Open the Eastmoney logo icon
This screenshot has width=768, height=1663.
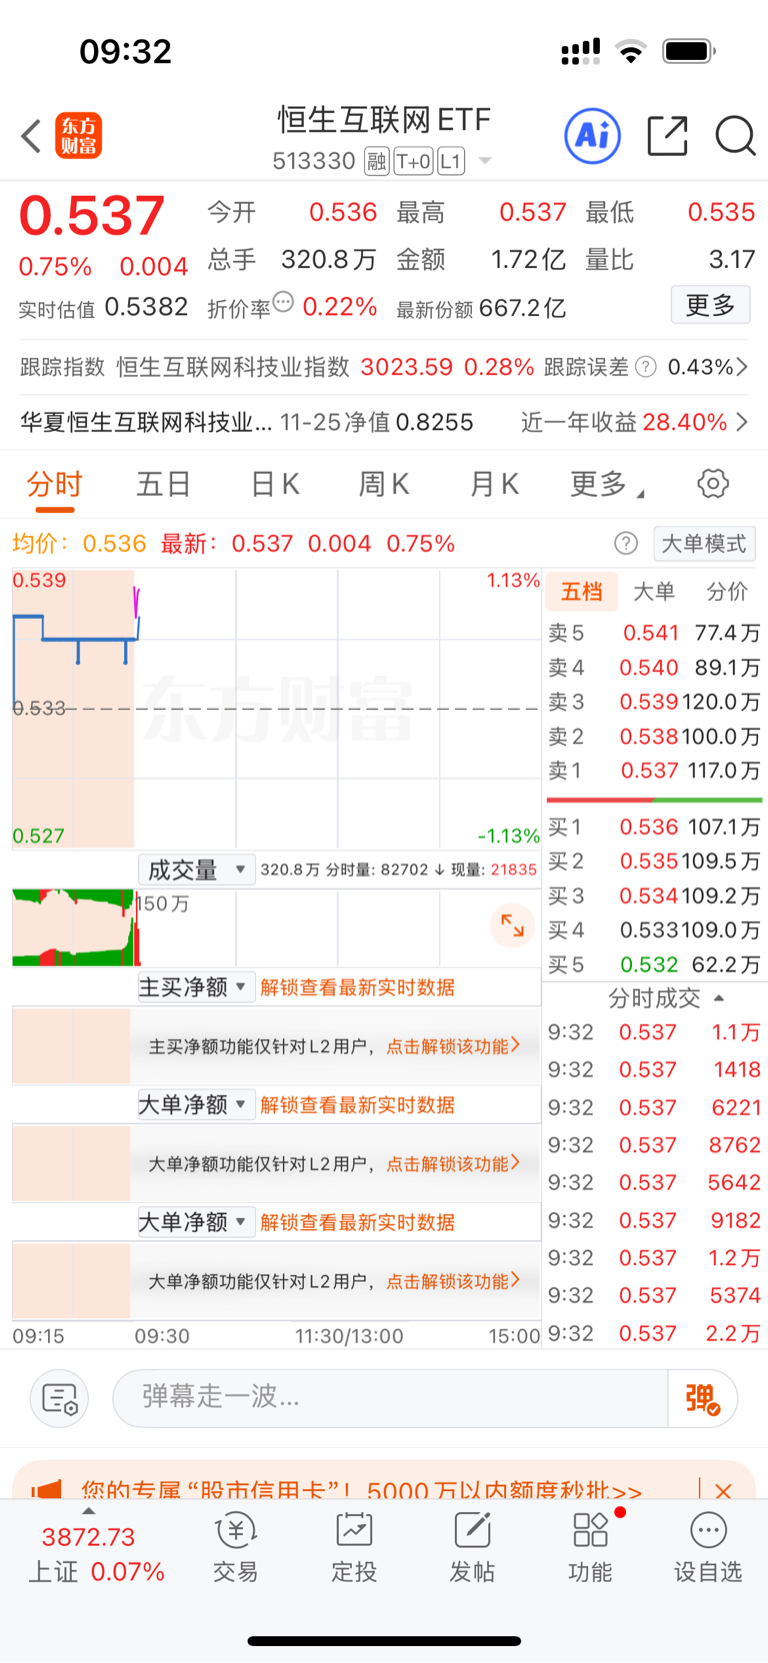click(x=78, y=136)
